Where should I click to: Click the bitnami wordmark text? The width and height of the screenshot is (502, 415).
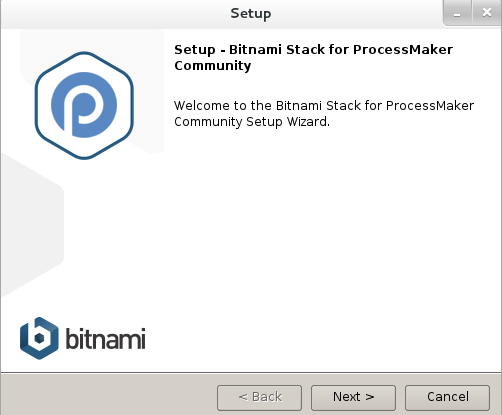[x=105, y=339]
